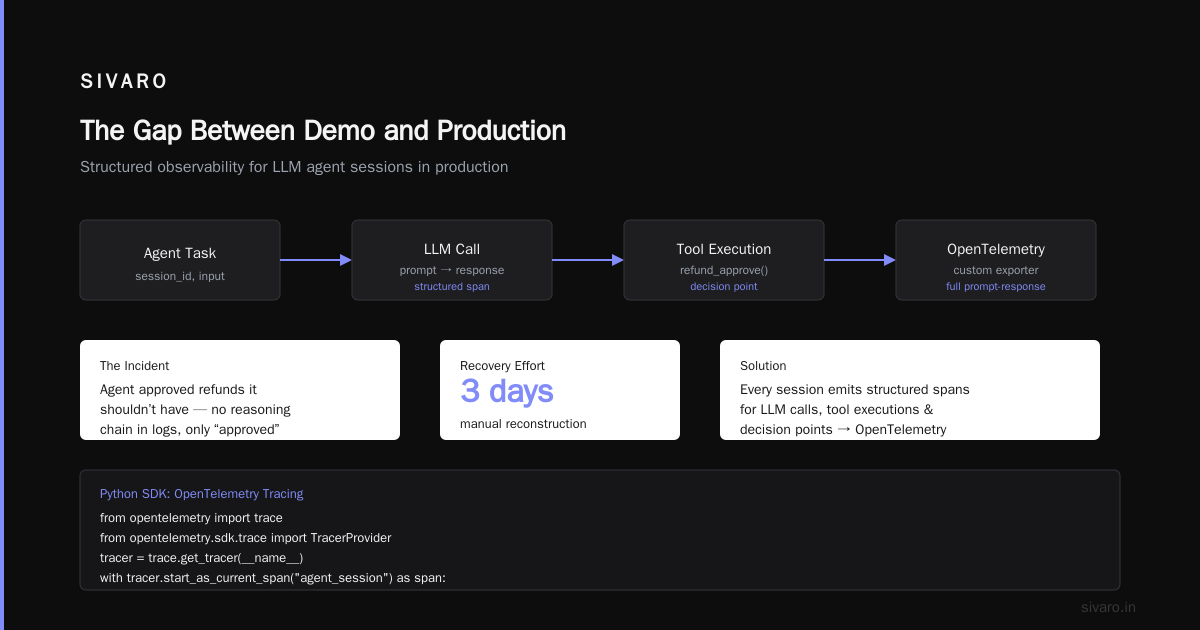Image resolution: width=1200 pixels, height=630 pixels.
Task: Click the SIVARO brand name
Action: coord(124,82)
